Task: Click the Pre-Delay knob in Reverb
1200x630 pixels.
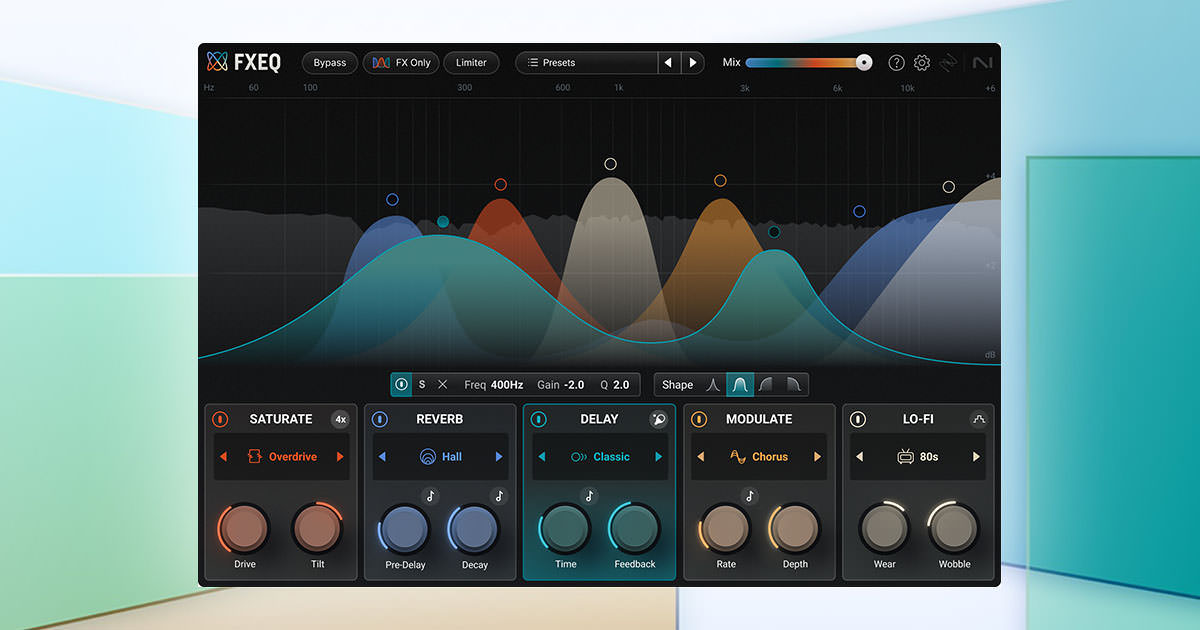Action: point(405,529)
